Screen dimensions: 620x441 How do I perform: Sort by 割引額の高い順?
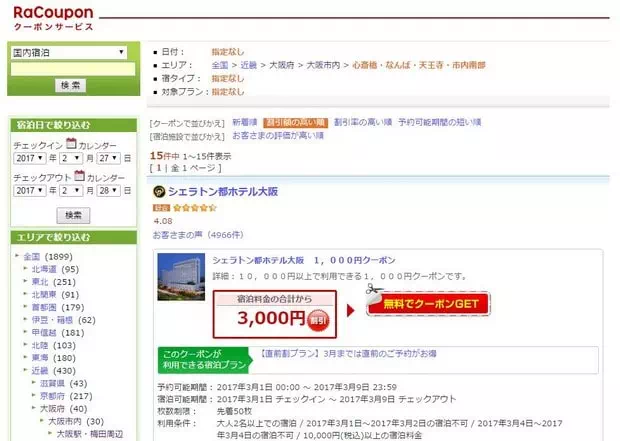295,123
